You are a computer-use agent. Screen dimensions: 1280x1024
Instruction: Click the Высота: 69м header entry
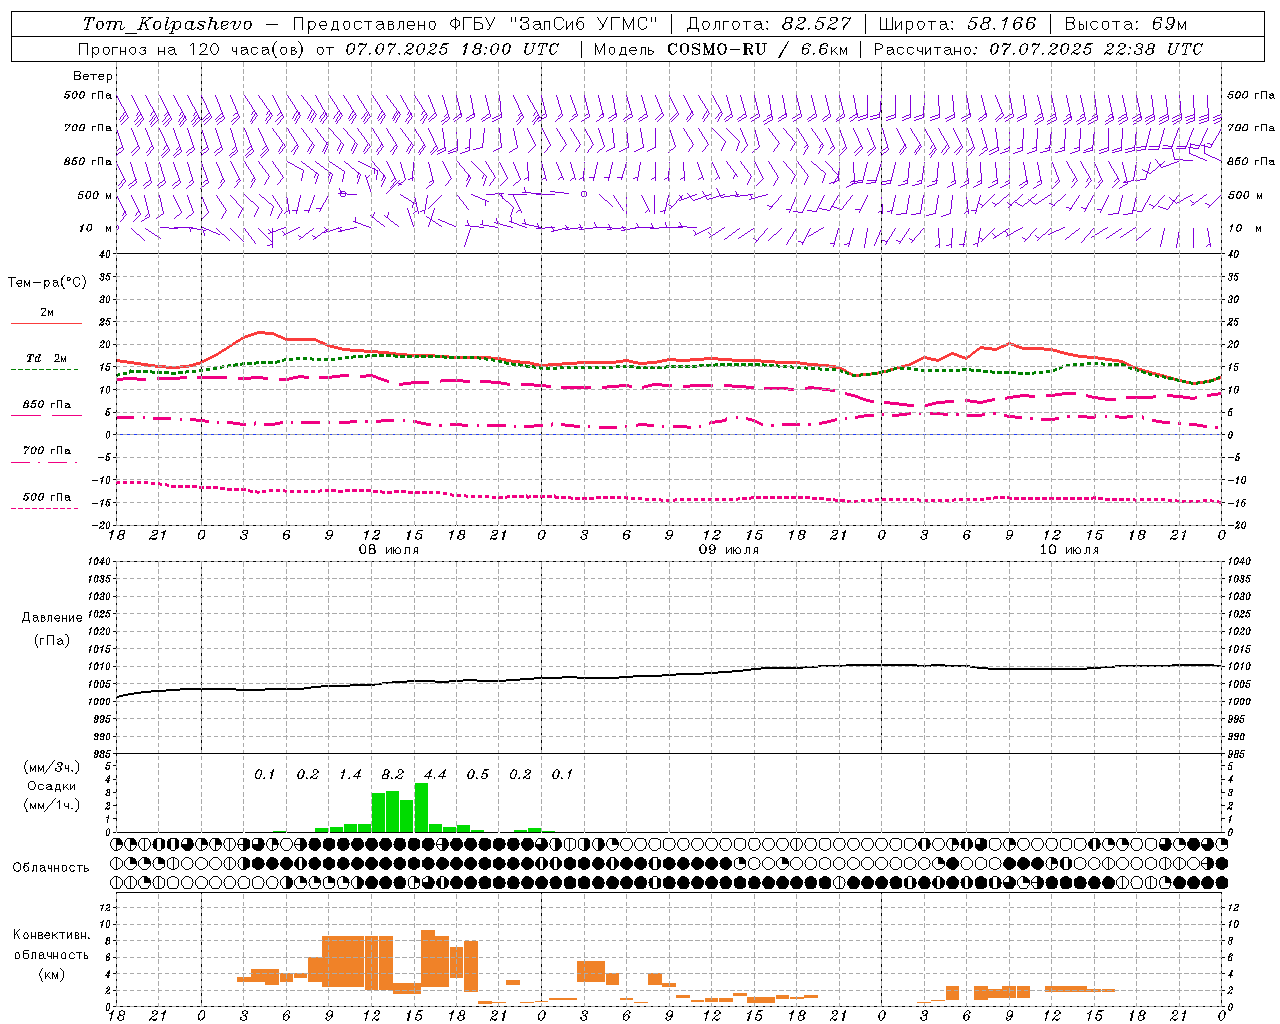(1125, 24)
